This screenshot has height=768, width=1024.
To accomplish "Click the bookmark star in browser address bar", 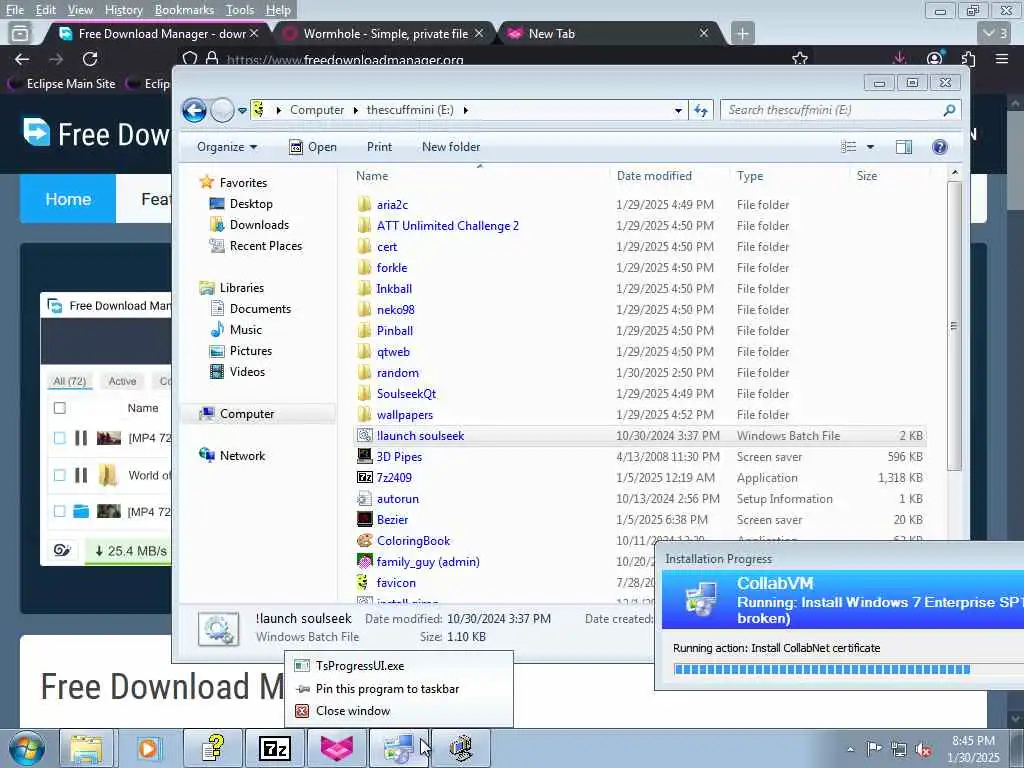I will click(x=799, y=59).
